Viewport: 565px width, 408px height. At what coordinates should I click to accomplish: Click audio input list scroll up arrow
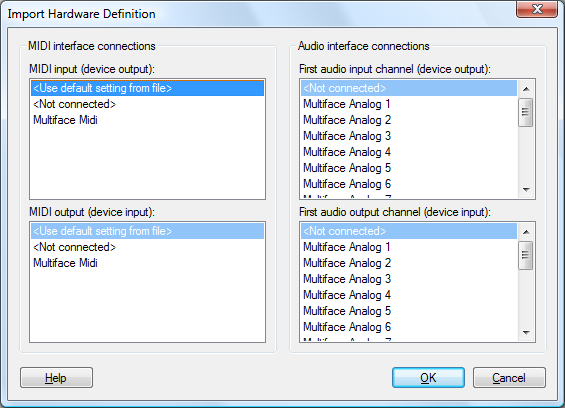tap(526, 89)
